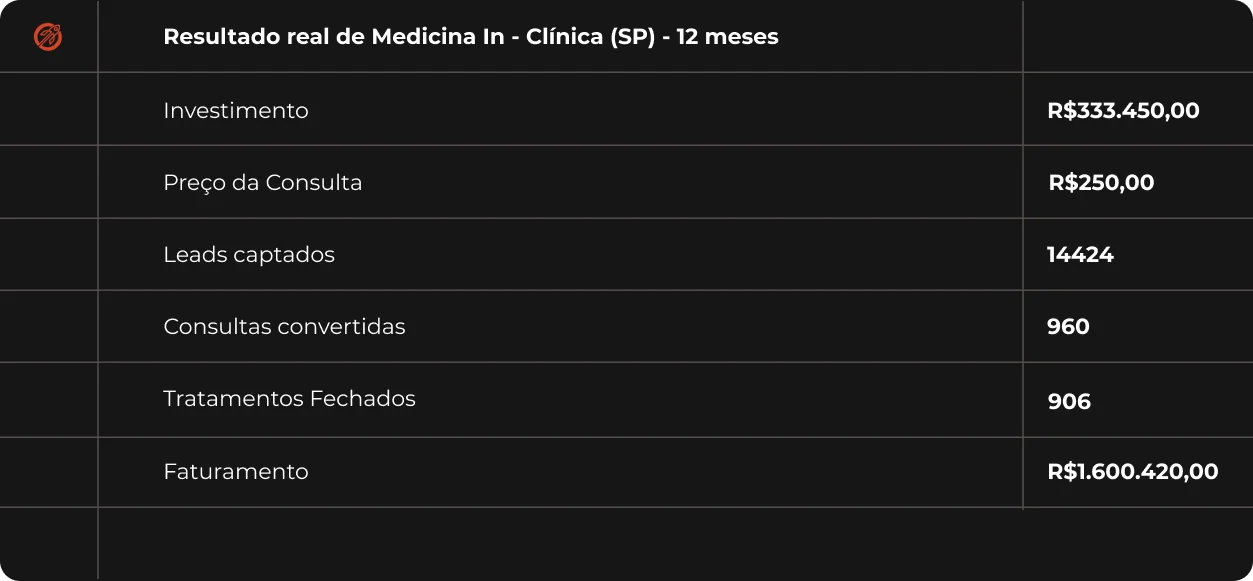Image resolution: width=1253 pixels, height=581 pixels.
Task: Click empty left cell beside Tratamentos Fechados
Action: tap(48, 399)
